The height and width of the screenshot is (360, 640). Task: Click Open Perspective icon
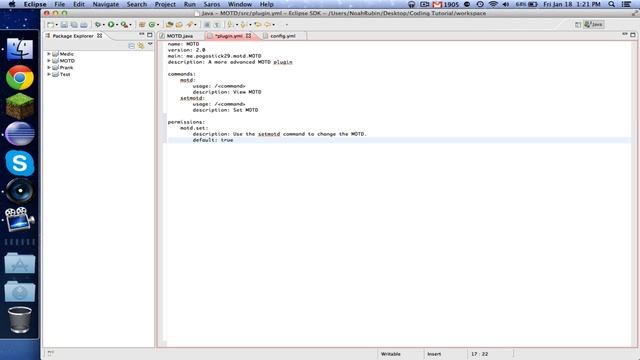(578, 24)
